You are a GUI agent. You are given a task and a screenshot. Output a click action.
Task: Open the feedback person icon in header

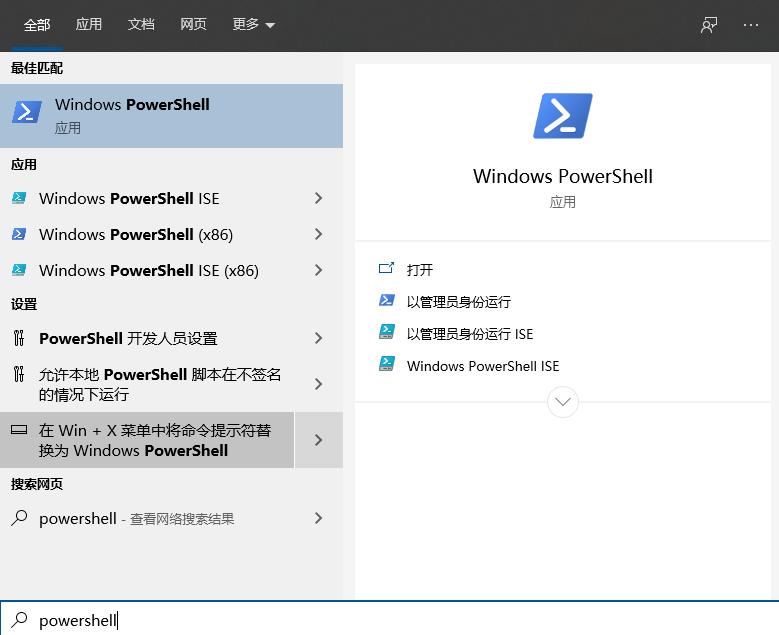pos(709,25)
